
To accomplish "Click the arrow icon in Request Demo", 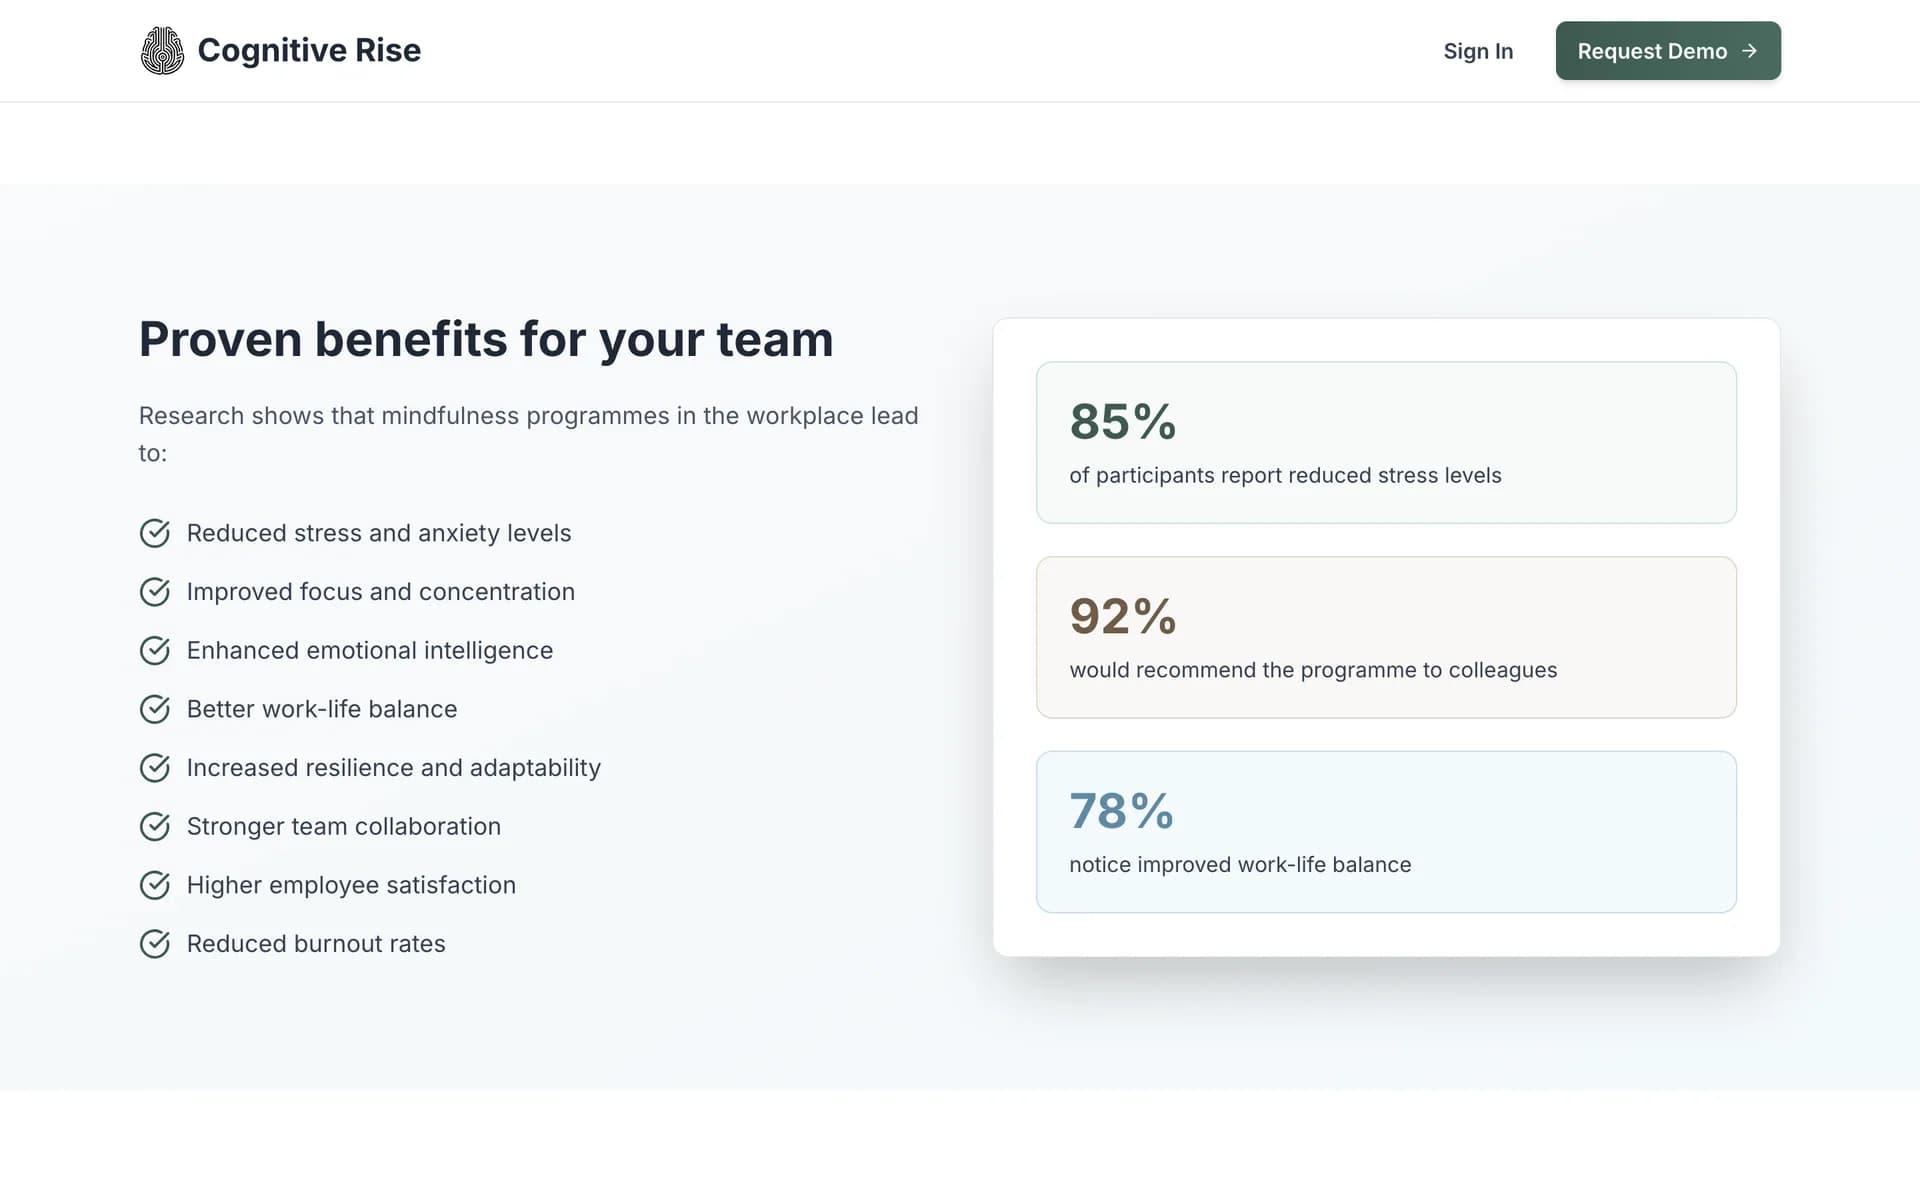I will pos(1749,51).
